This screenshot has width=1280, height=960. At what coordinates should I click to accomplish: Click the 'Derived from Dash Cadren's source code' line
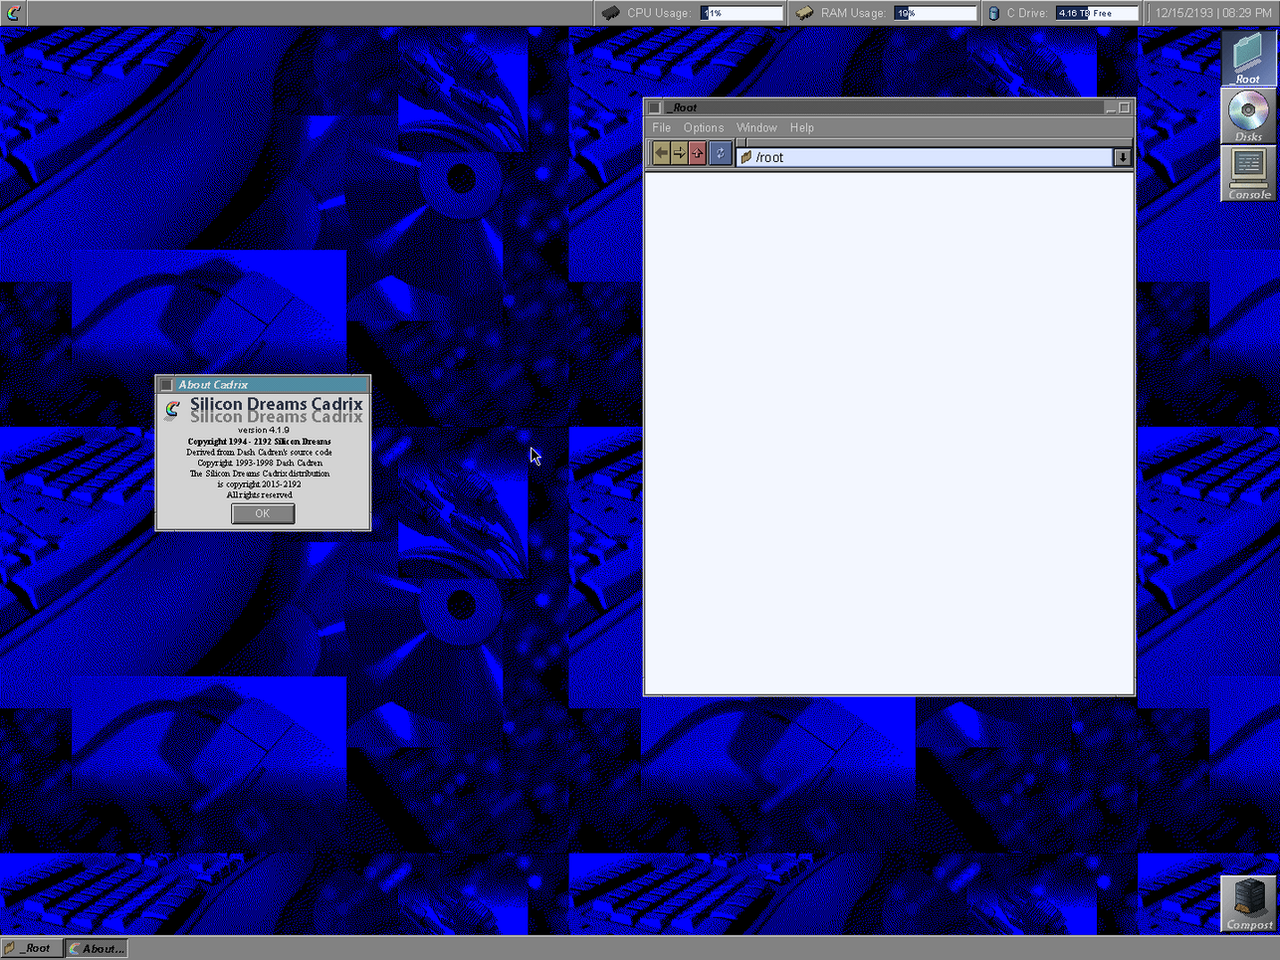259,452
